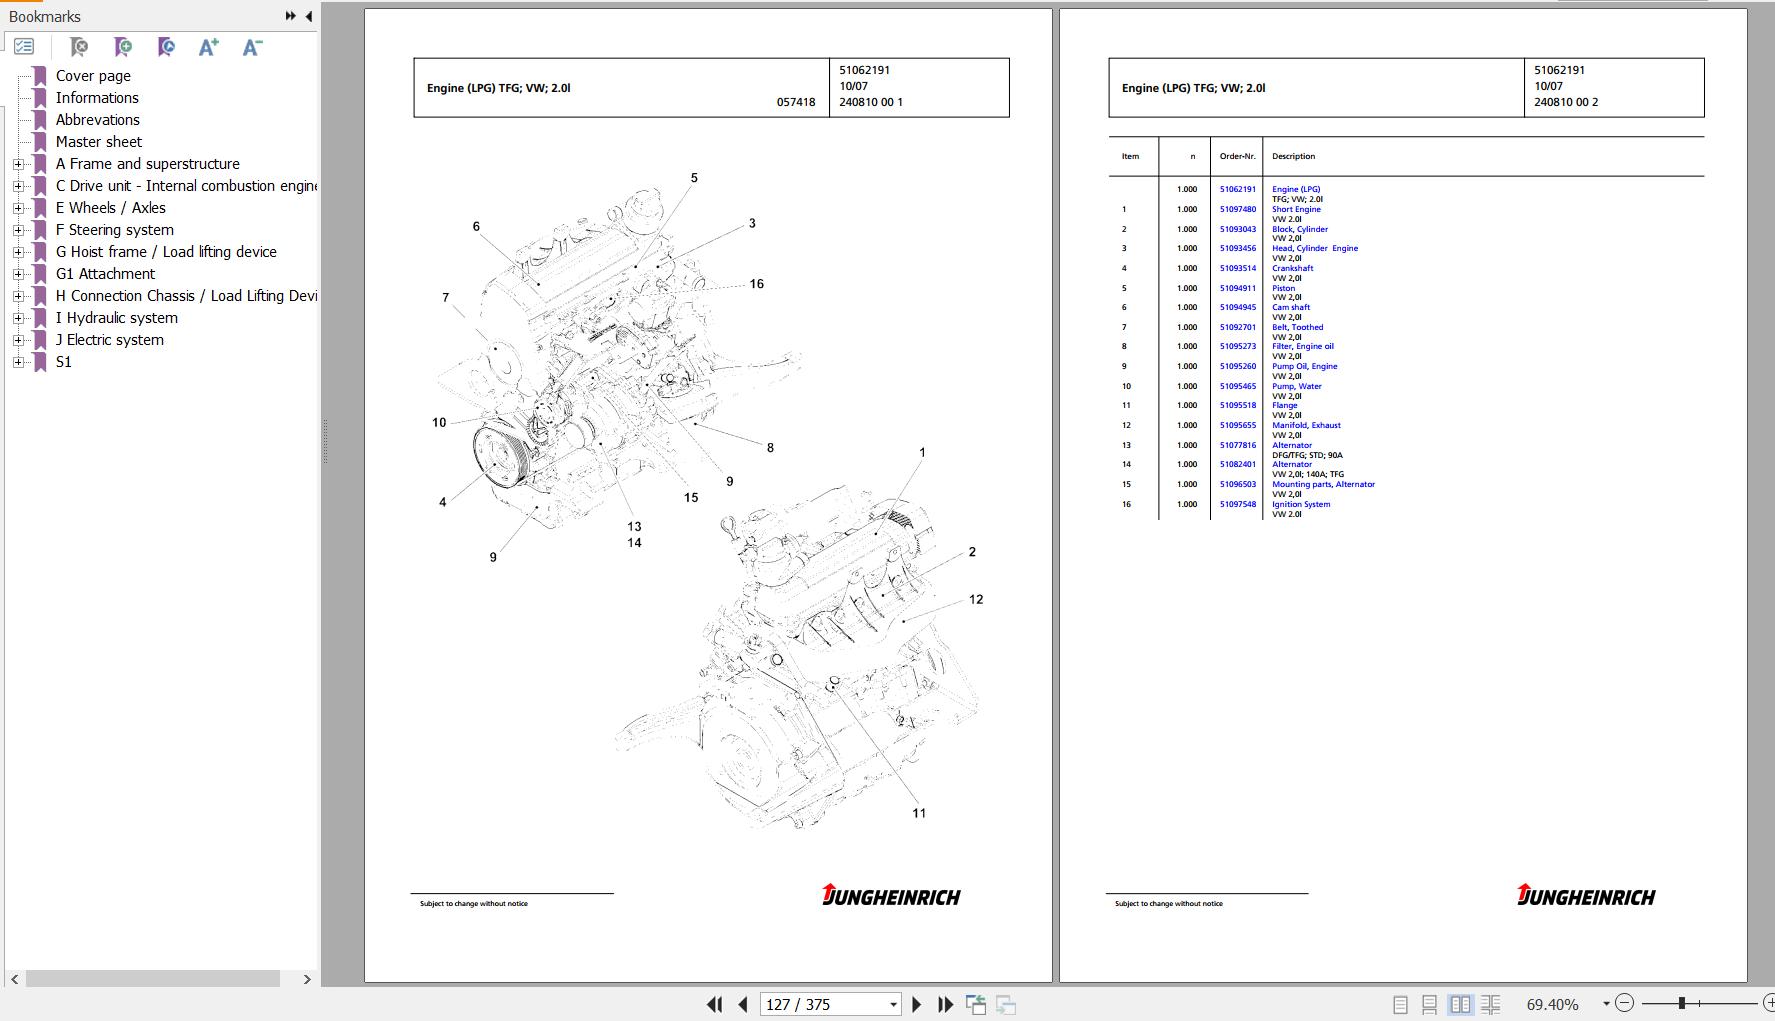Click the Cam shaft description link

(1291, 307)
